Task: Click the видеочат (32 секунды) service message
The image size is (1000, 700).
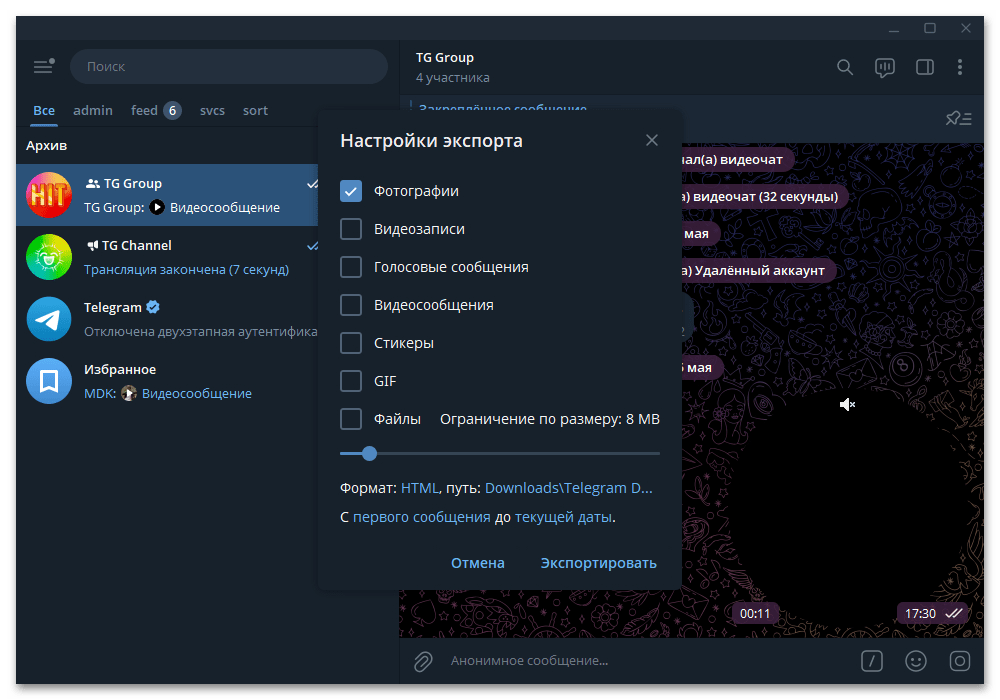Action: click(765, 196)
